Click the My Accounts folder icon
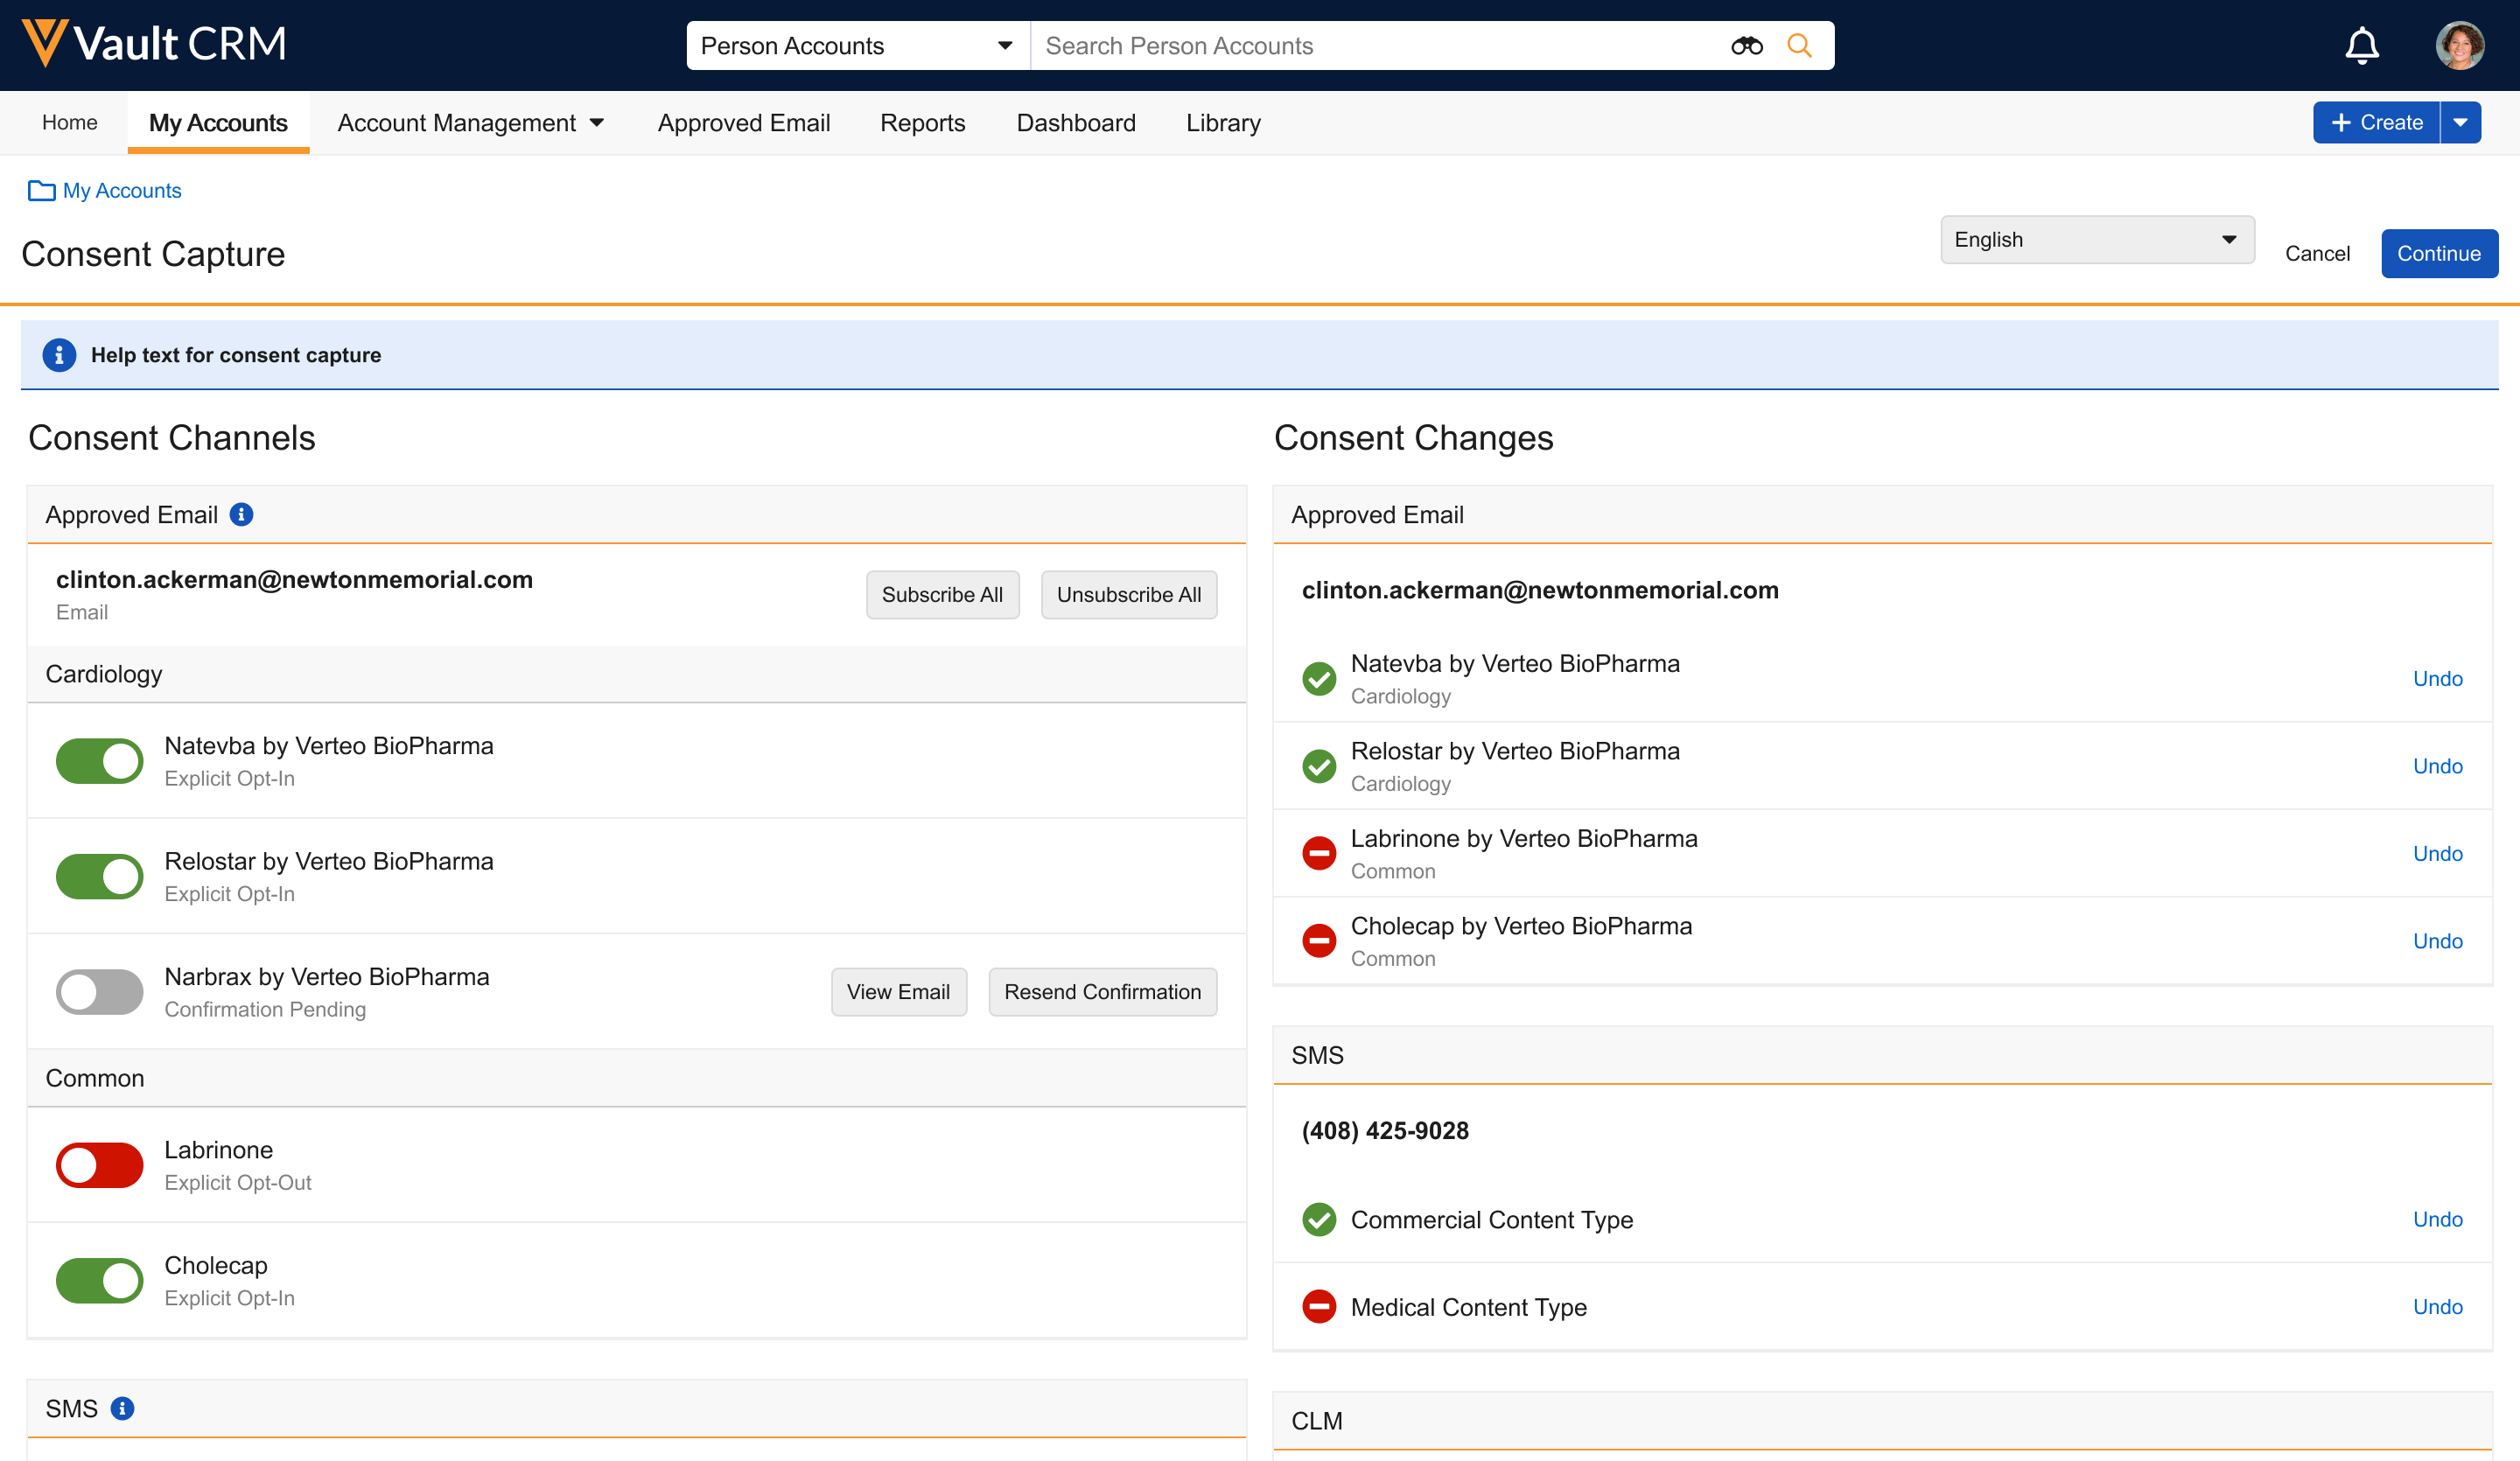Screen dimensions: 2520x1461 click(x=41, y=190)
